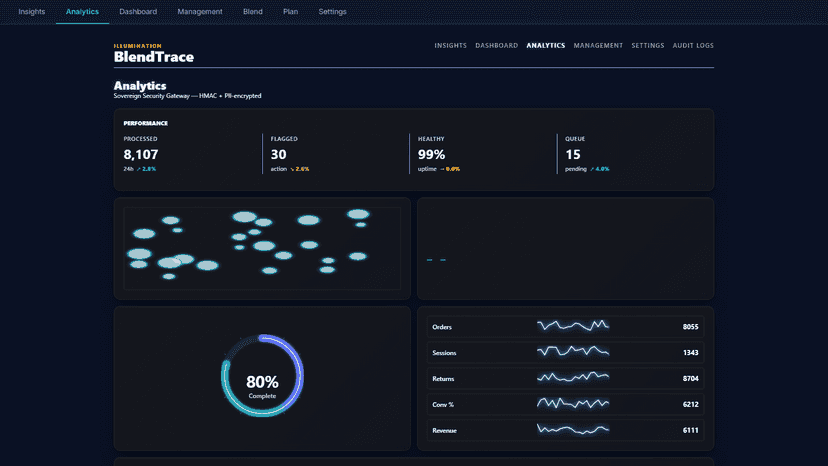The height and width of the screenshot is (466, 828).
Task: Click the Sovereign Security Gateway subtitle
Action: click(x=187, y=96)
